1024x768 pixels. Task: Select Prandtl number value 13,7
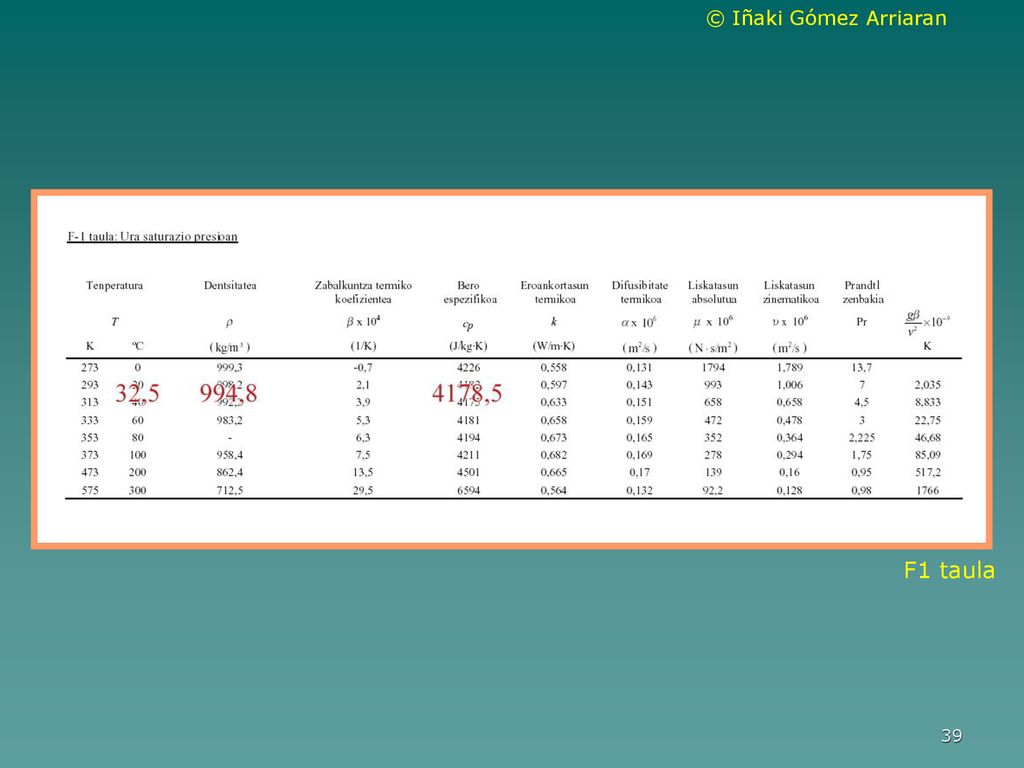click(861, 368)
